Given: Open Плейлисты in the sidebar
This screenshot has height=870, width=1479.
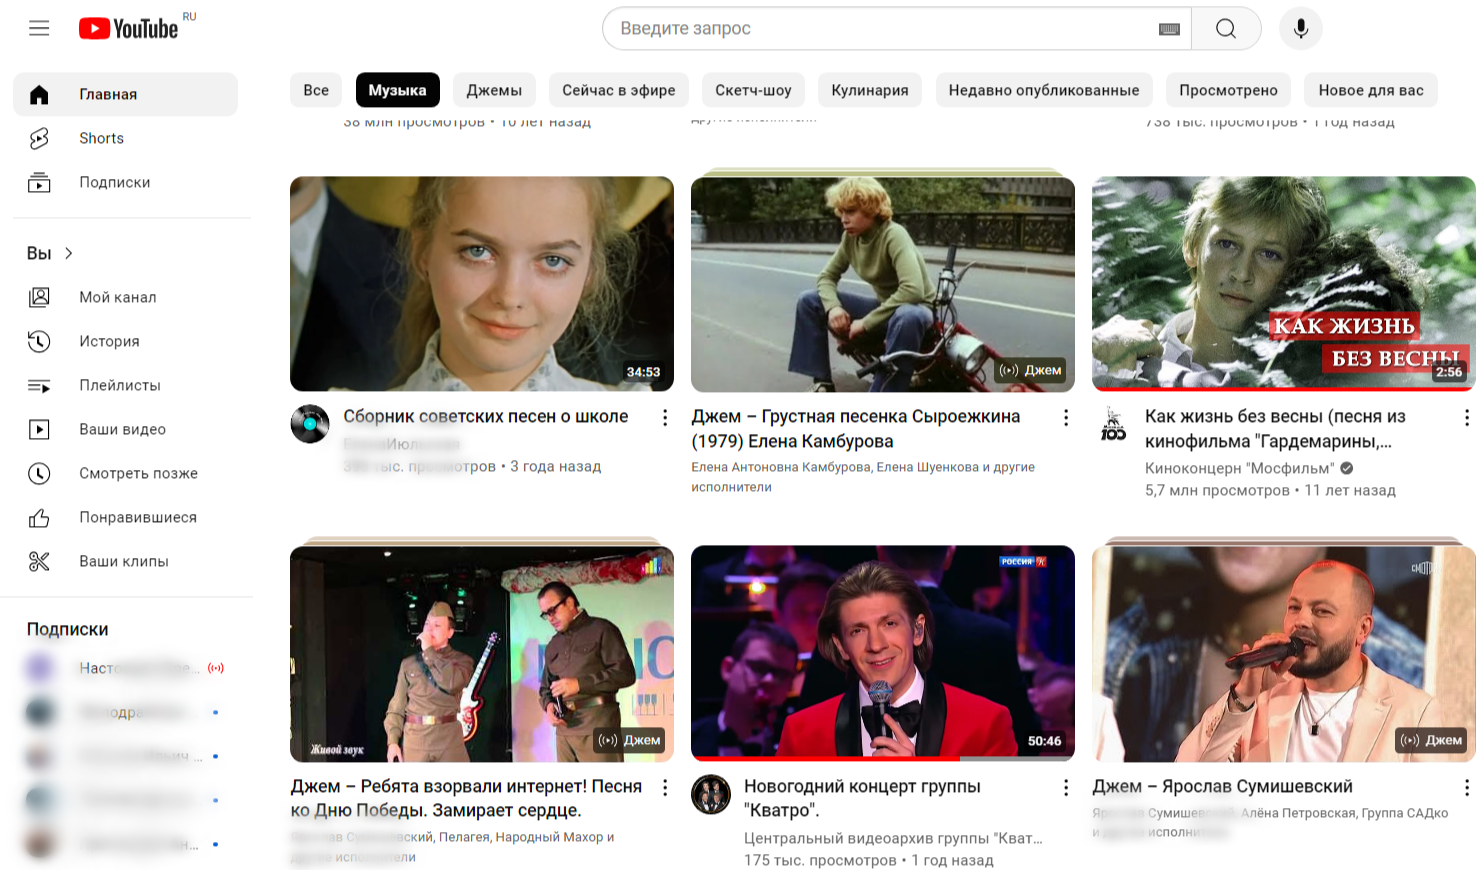Looking at the screenshot, I should click(x=119, y=385).
